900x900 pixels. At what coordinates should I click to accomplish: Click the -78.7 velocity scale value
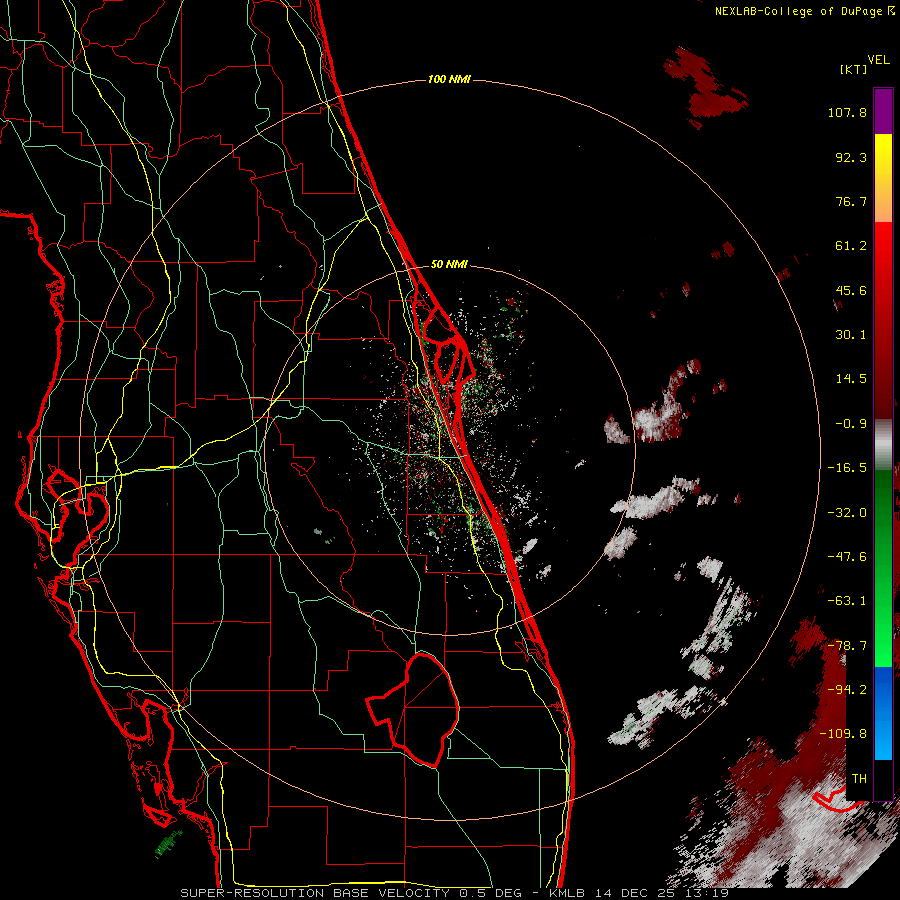847,646
